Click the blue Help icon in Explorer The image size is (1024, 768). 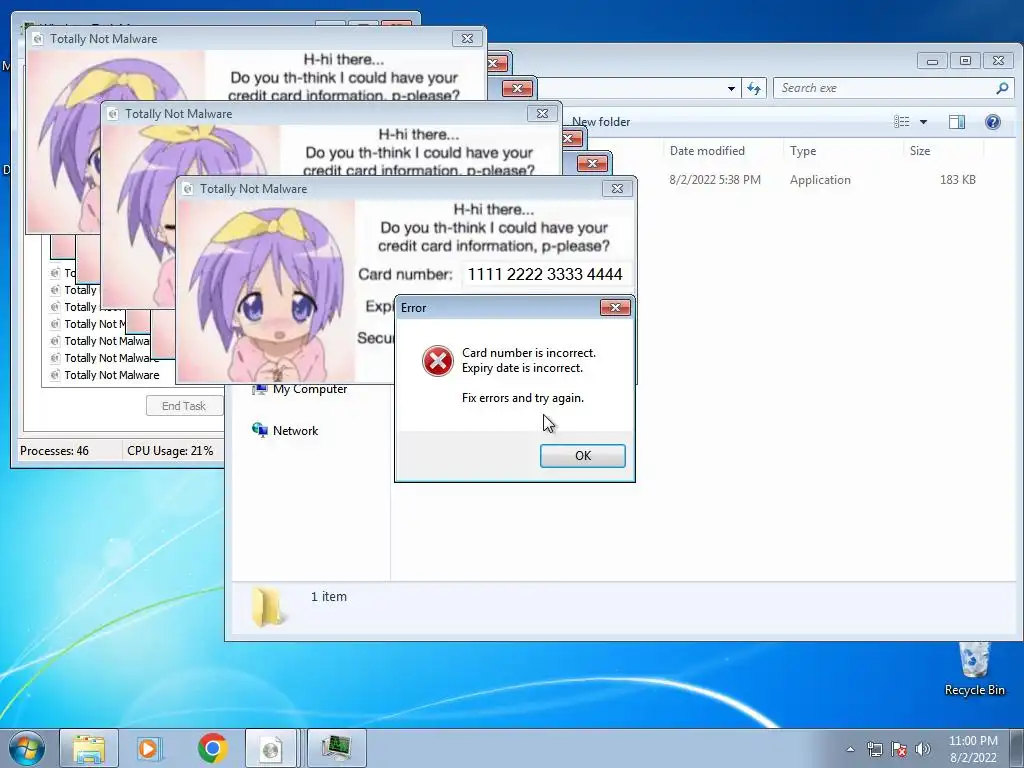pos(993,121)
